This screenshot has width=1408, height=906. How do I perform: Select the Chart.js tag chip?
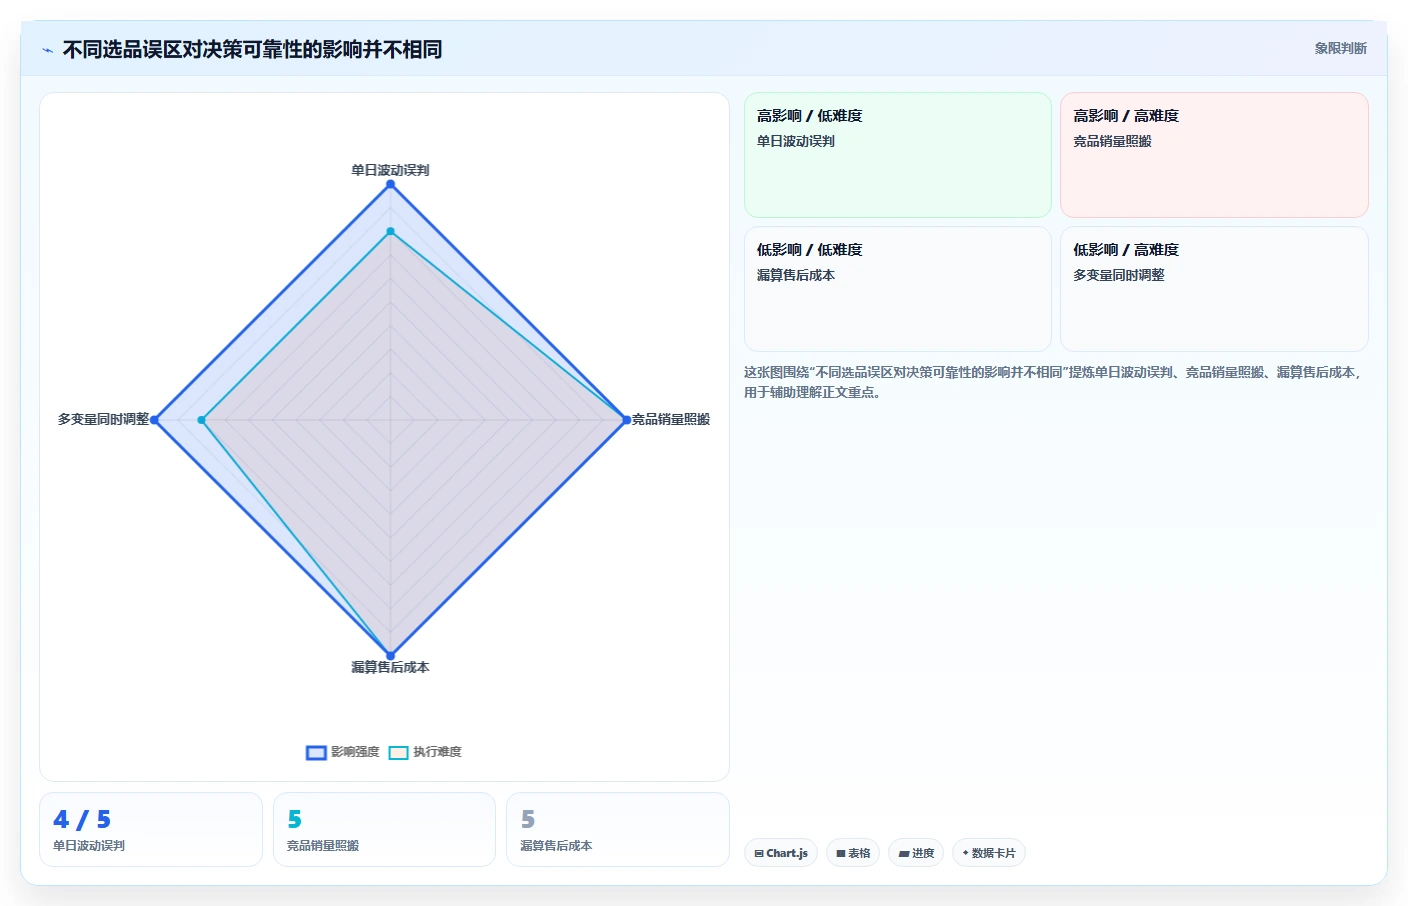tap(781, 853)
